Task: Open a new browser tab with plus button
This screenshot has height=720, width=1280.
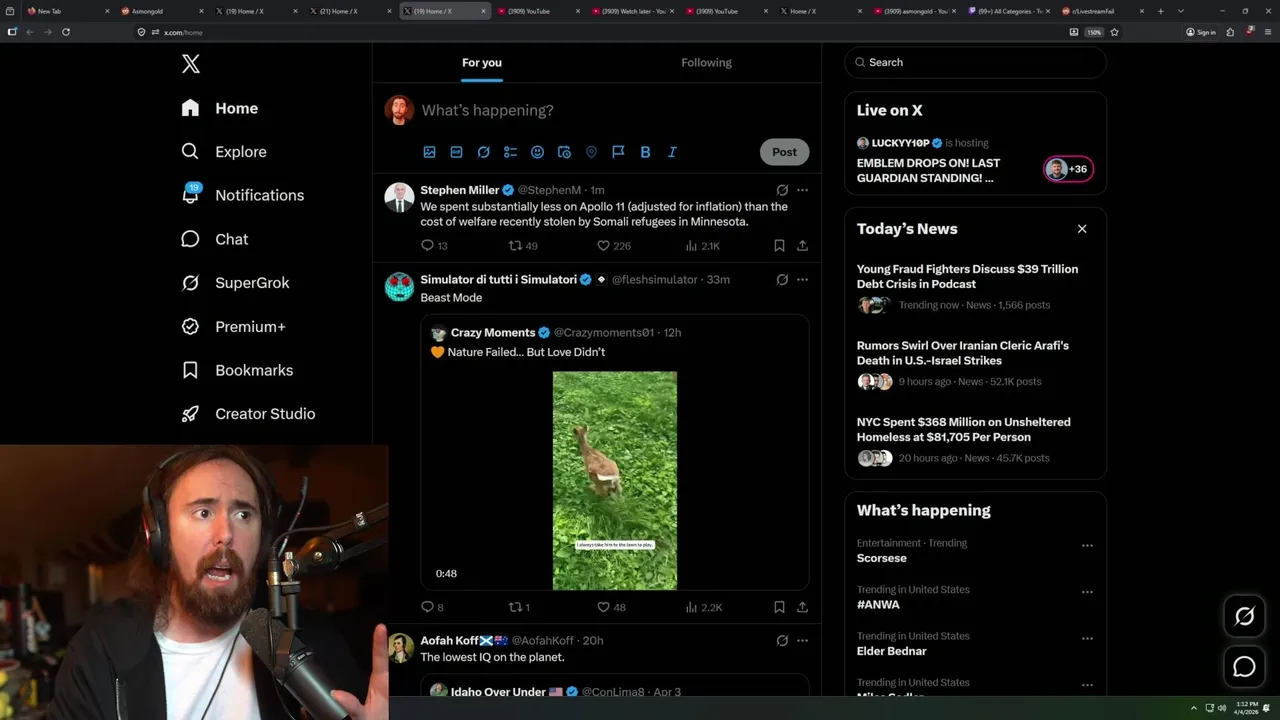Action: pyautogui.click(x=1160, y=11)
